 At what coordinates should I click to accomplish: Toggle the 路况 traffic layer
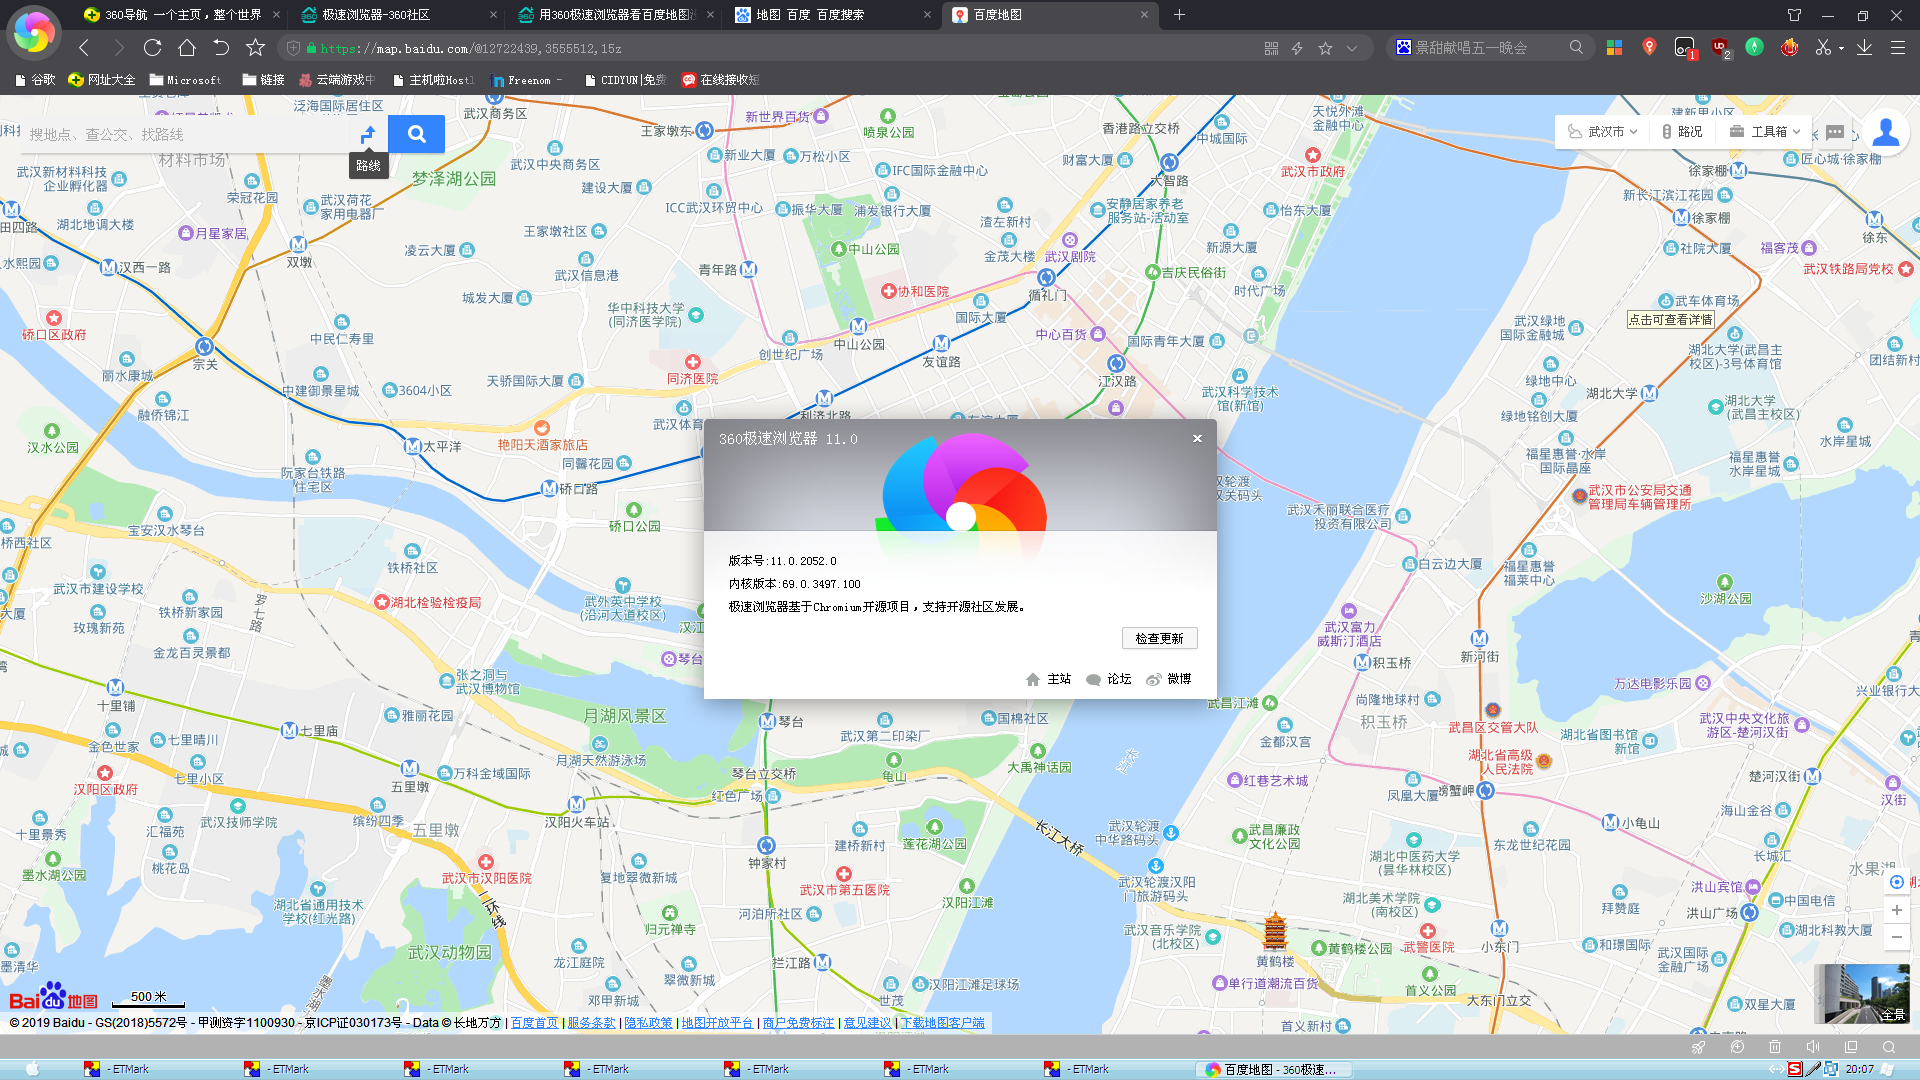coord(1682,131)
